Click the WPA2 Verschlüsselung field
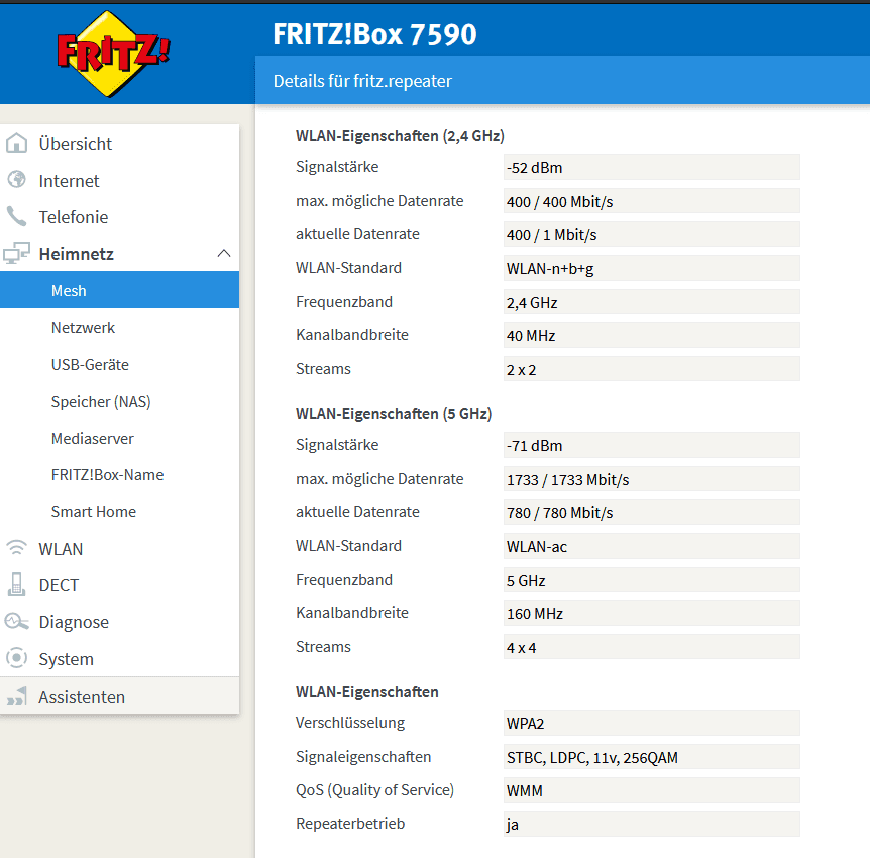The height and width of the screenshot is (858, 870). coord(651,724)
